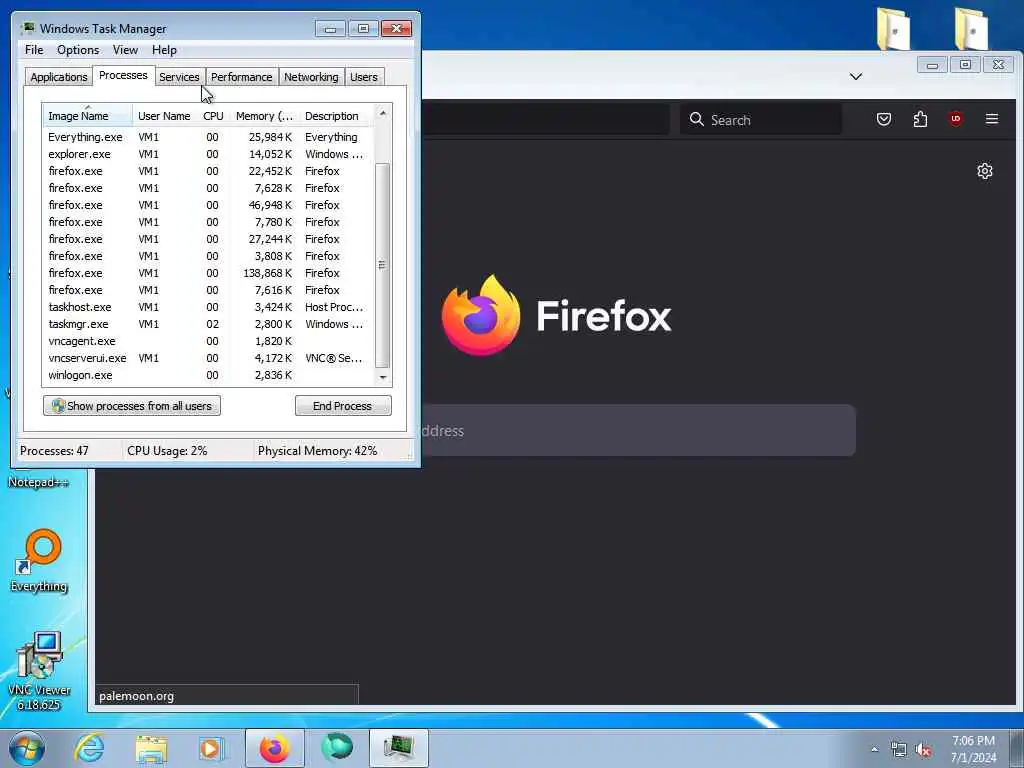Open Internet Explorer from the taskbar
This screenshot has width=1024, height=768.
pyautogui.click(x=89, y=748)
